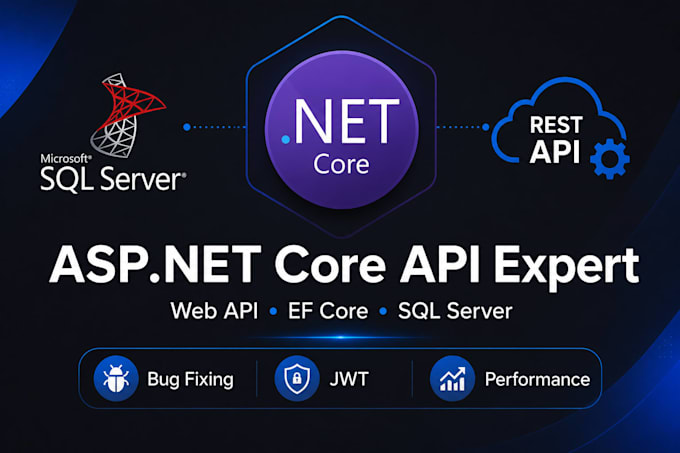Click the REST API cloud icon
Image resolution: width=680 pixels, height=453 pixels.
(560, 127)
